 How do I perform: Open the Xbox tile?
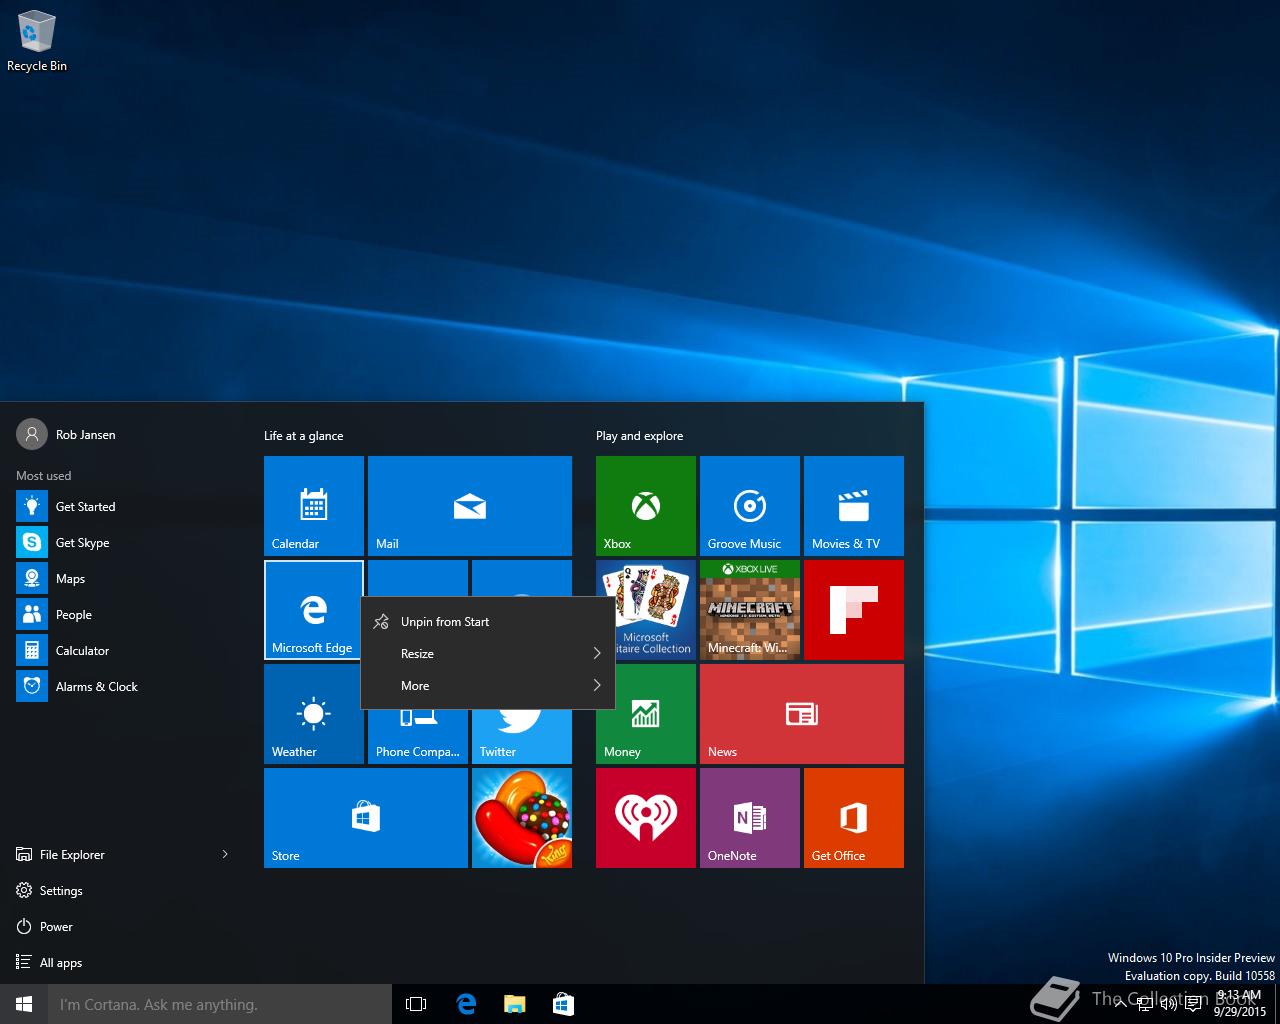click(646, 506)
